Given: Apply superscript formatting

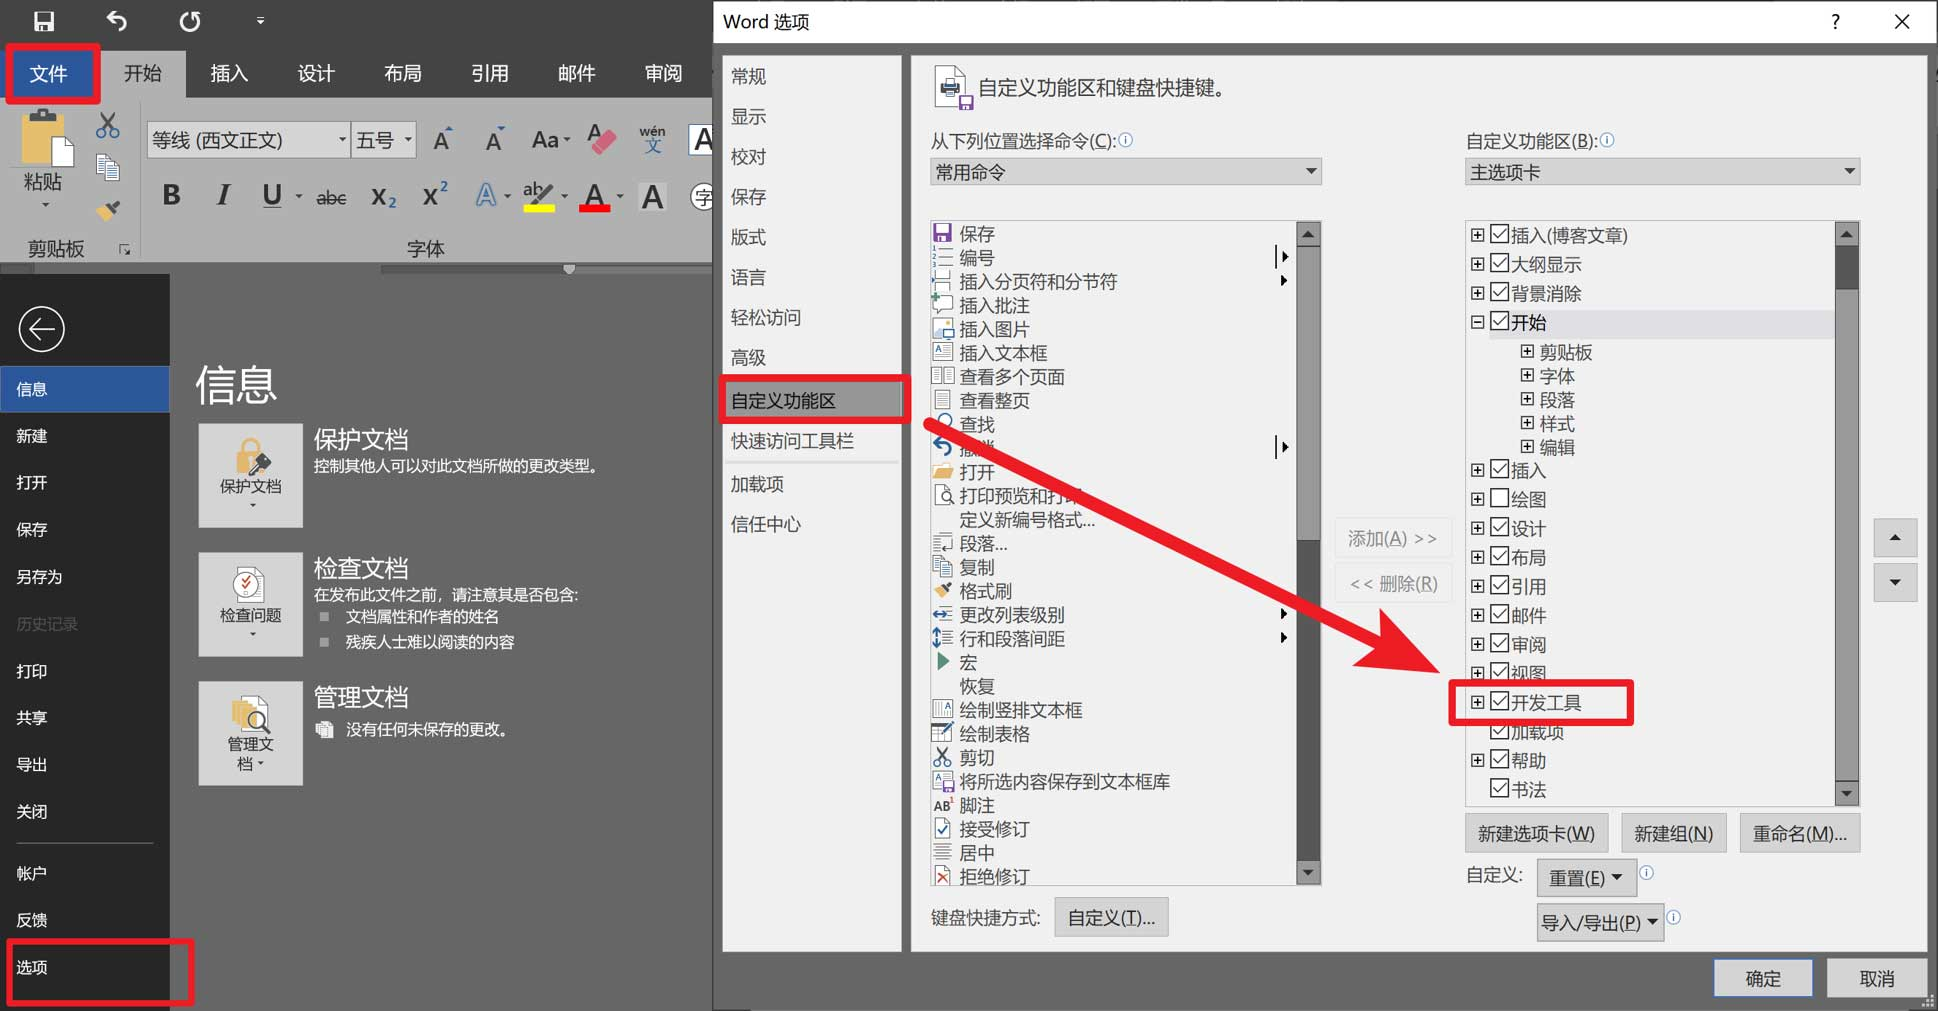Looking at the screenshot, I should [435, 194].
